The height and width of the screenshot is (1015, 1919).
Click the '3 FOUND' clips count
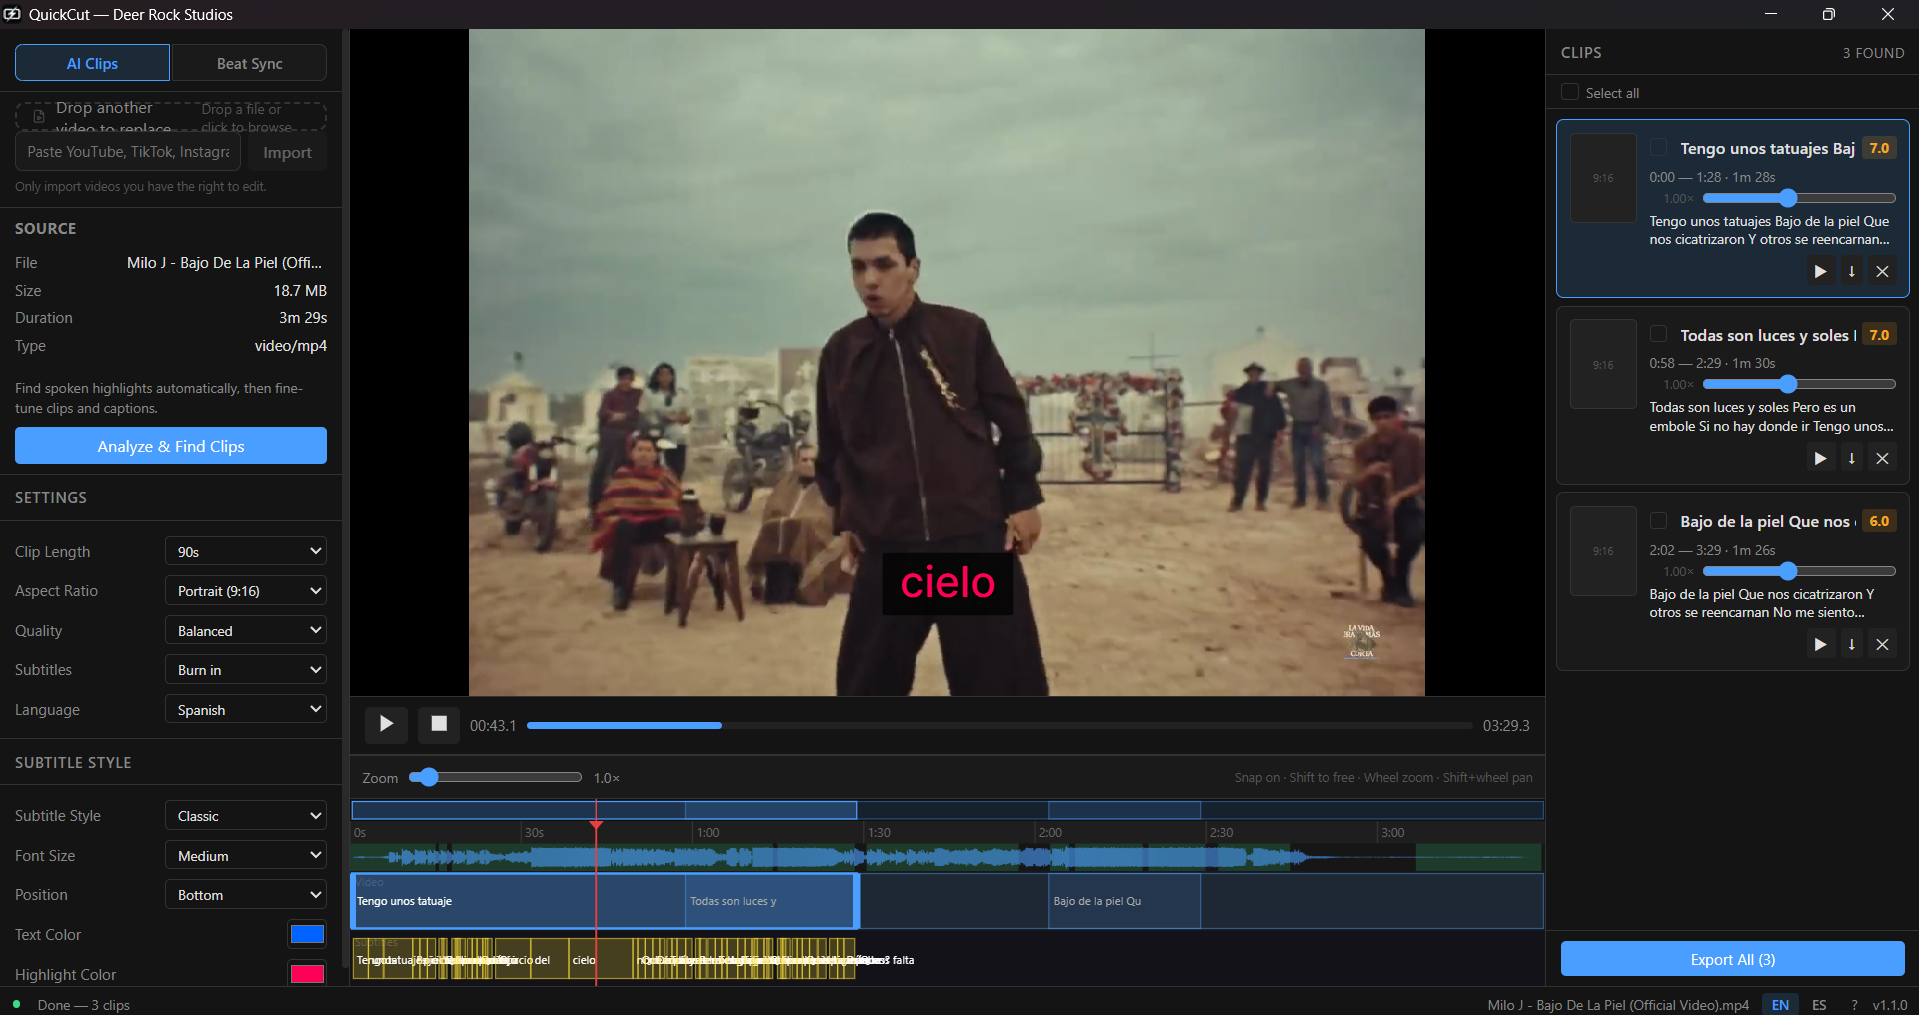1873,53
